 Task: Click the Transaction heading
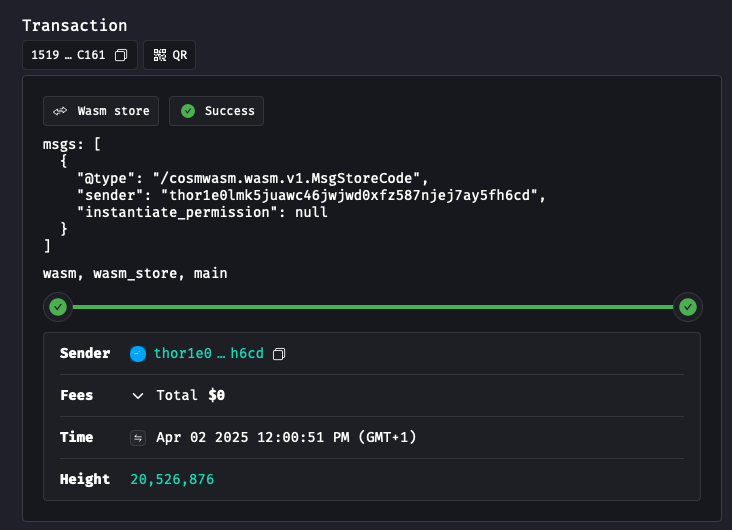(75, 26)
